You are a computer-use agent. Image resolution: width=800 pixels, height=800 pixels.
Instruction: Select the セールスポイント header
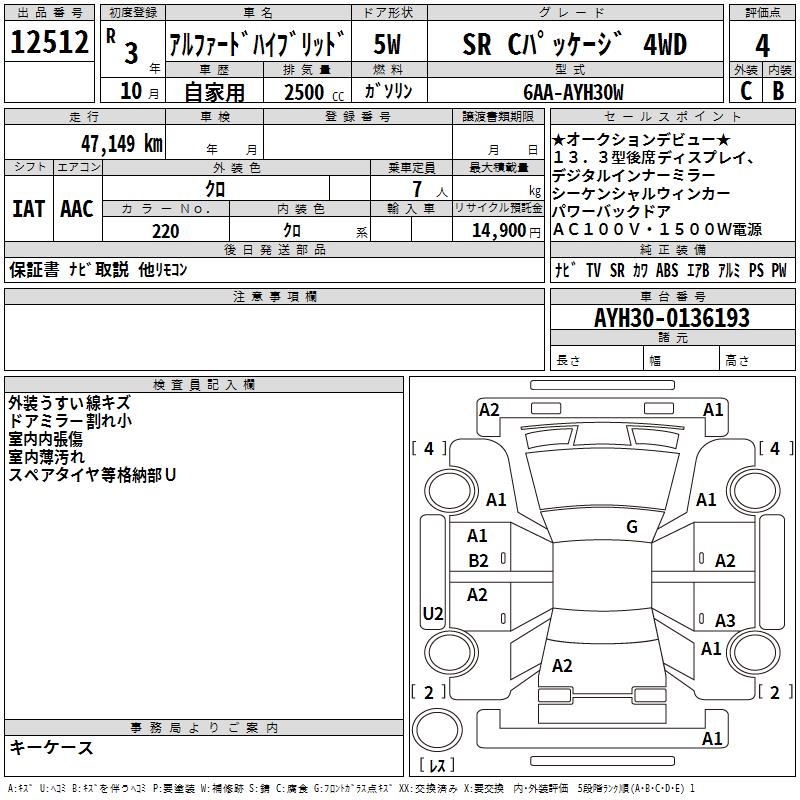tap(672, 116)
